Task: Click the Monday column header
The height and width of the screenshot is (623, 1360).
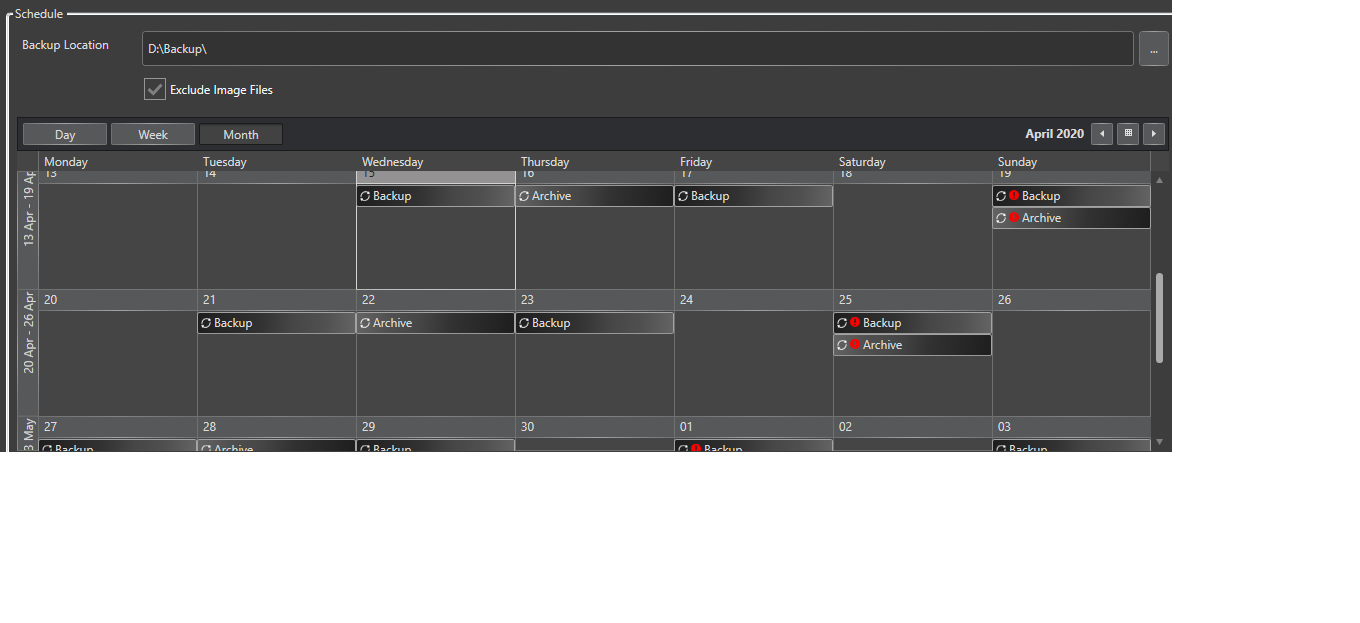Action: [x=66, y=162]
